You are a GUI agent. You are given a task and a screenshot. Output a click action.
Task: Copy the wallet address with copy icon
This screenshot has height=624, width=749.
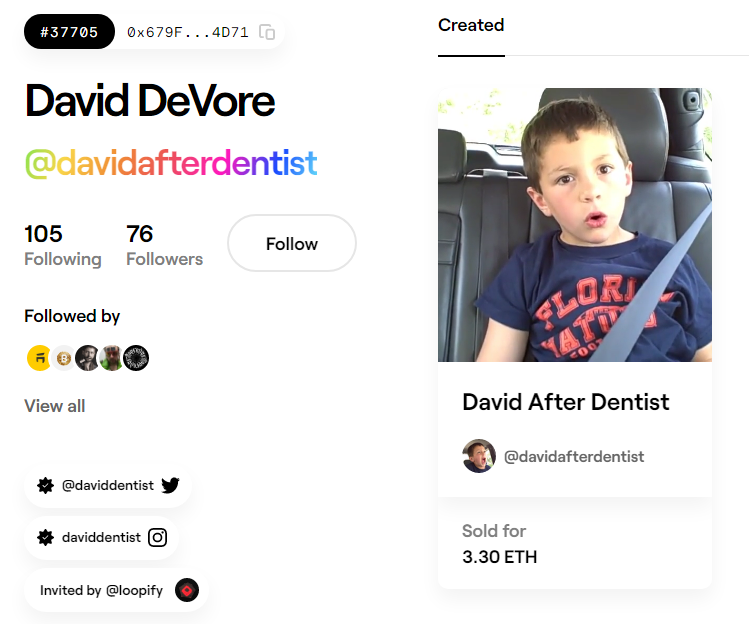267,32
